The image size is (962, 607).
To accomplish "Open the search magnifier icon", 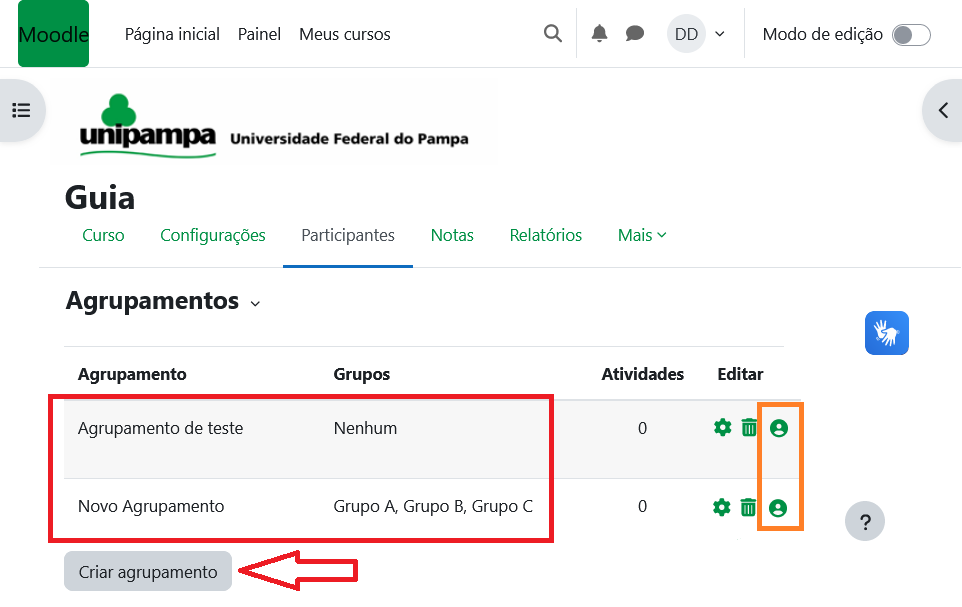I will tap(552, 34).
